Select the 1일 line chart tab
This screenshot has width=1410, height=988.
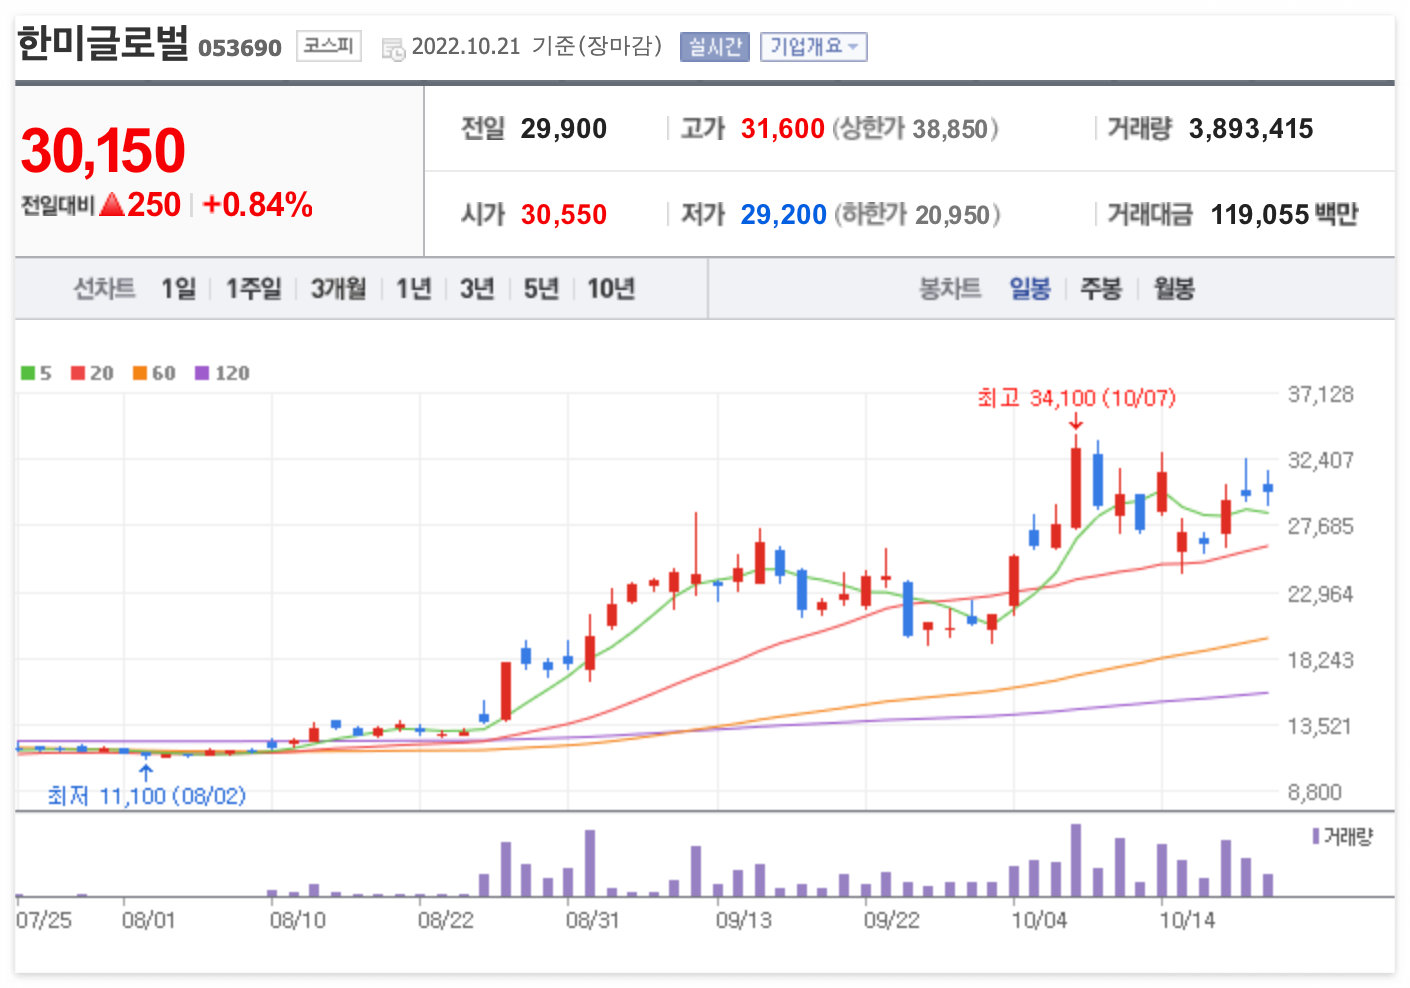tap(179, 289)
